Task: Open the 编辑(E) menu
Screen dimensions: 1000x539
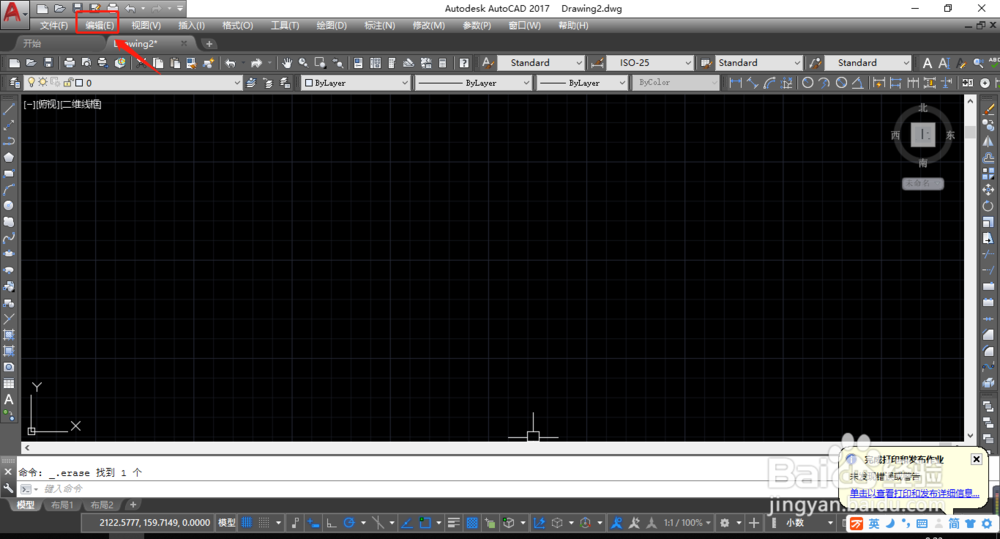Action: 99,26
